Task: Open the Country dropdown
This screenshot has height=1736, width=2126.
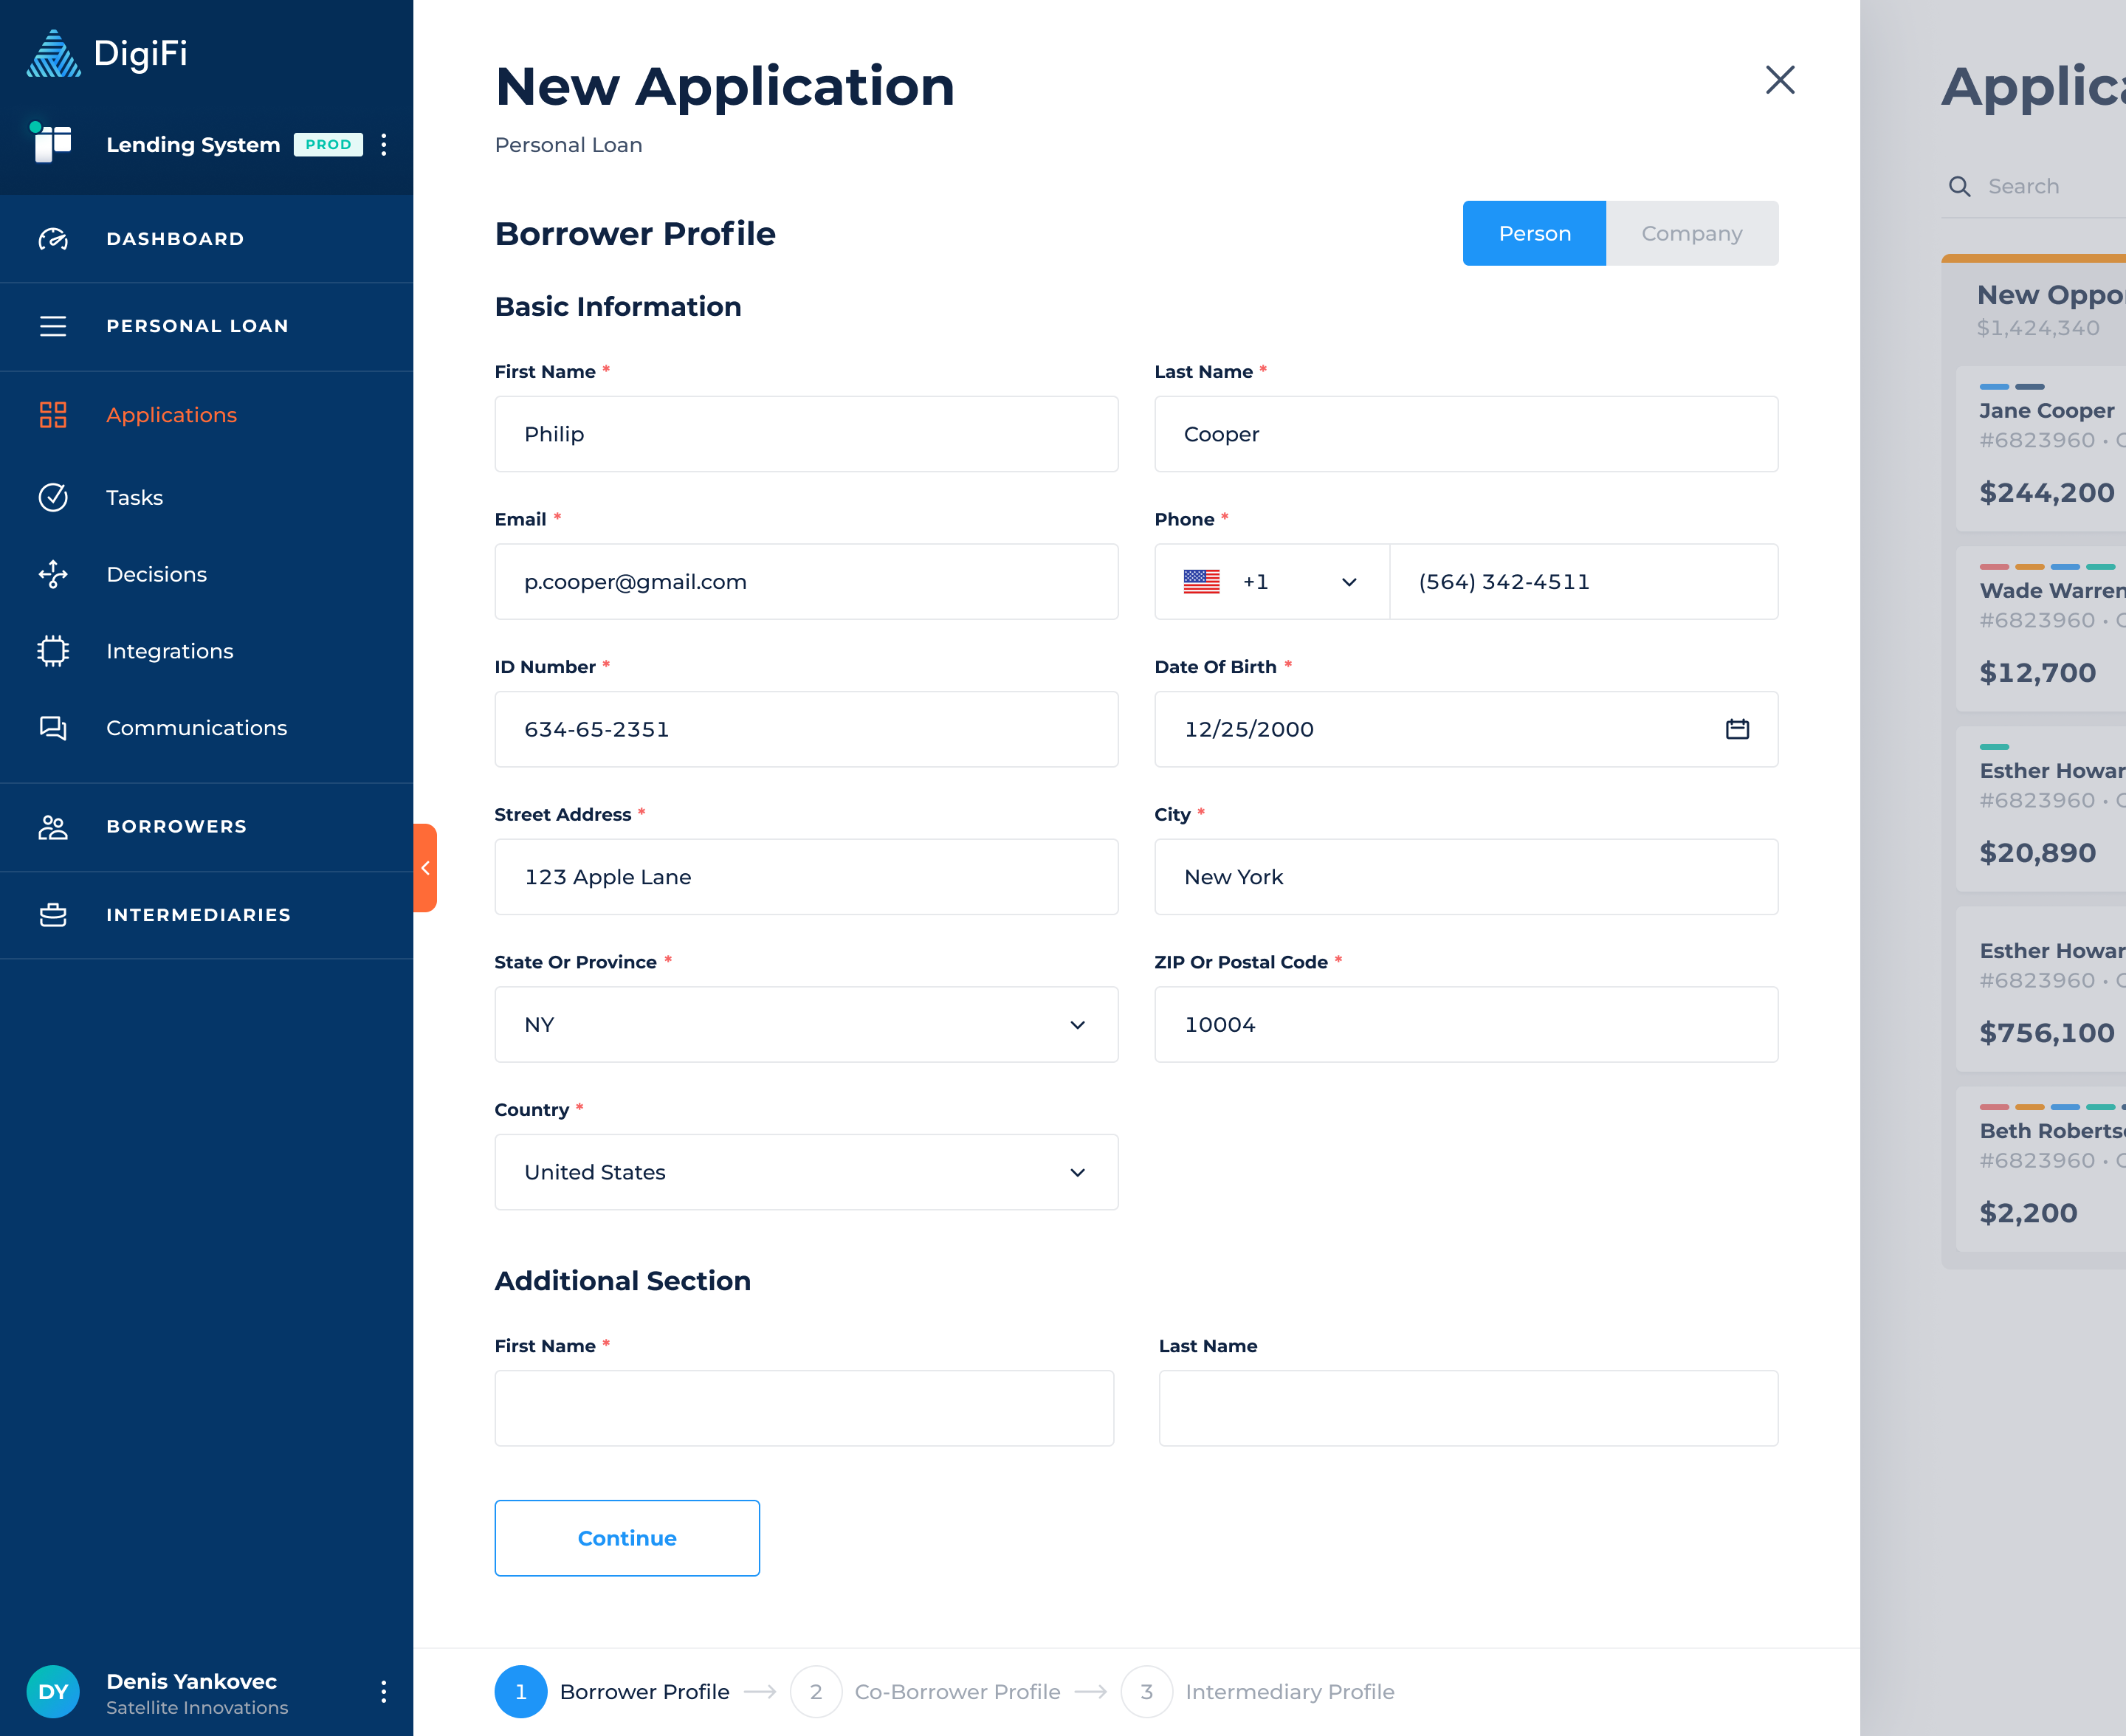Action: coord(805,1172)
